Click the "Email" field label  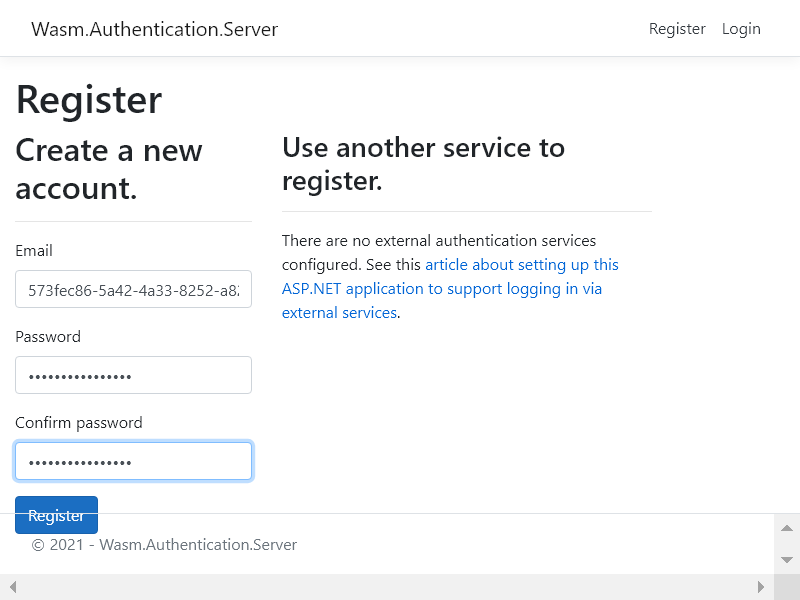(34, 251)
